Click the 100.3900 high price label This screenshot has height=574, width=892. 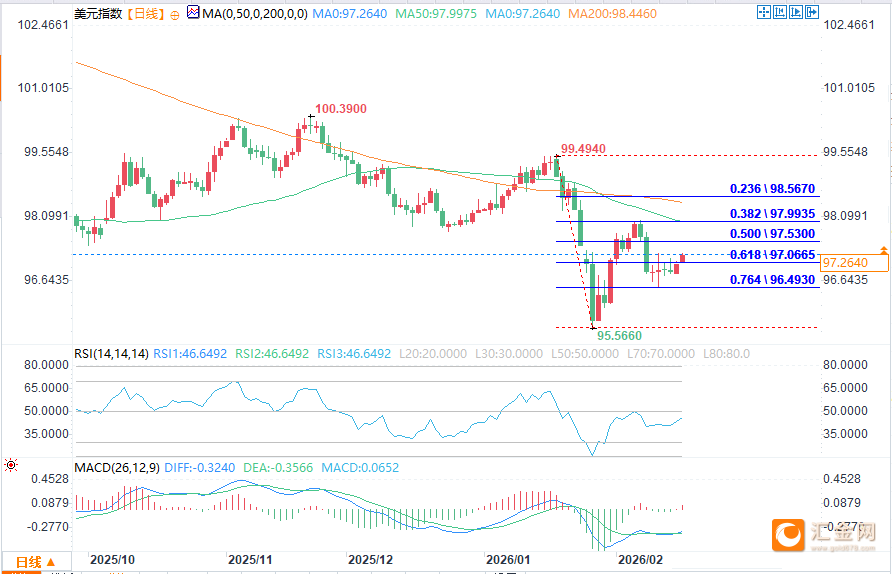tap(341, 109)
